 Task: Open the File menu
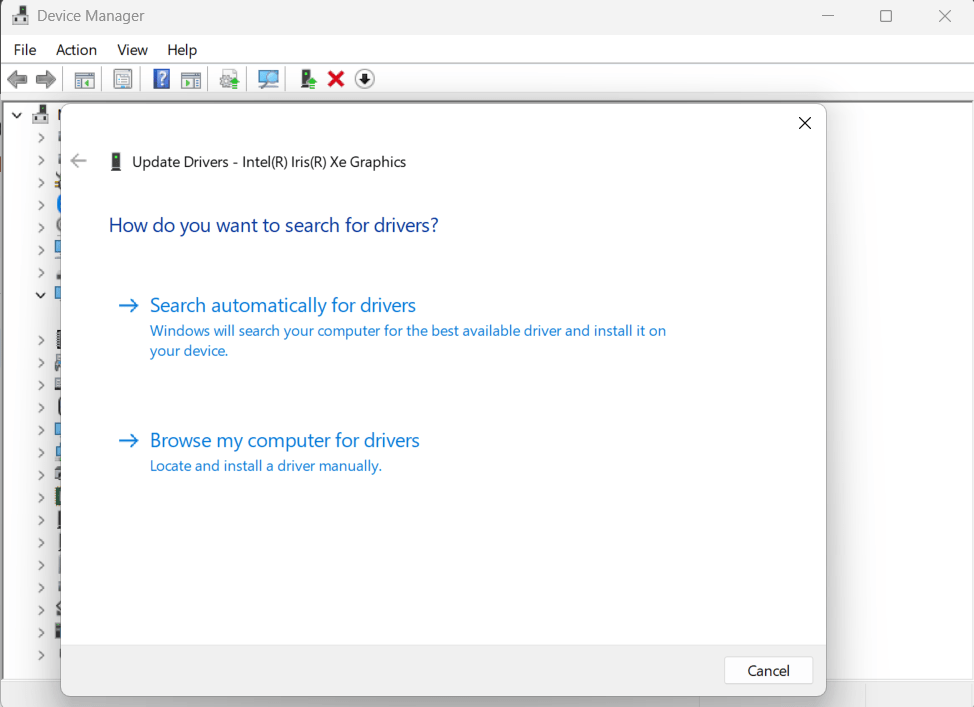click(x=25, y=50)
